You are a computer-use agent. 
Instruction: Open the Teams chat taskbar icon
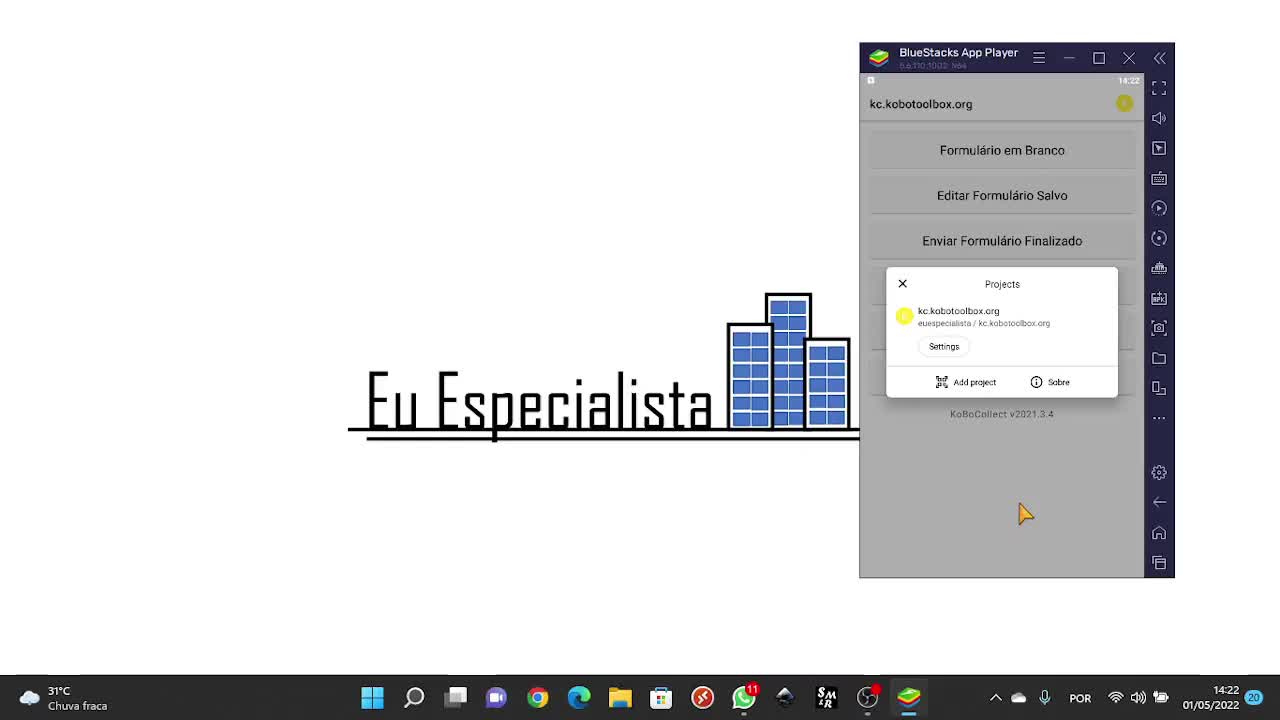(x=496, y=697)
